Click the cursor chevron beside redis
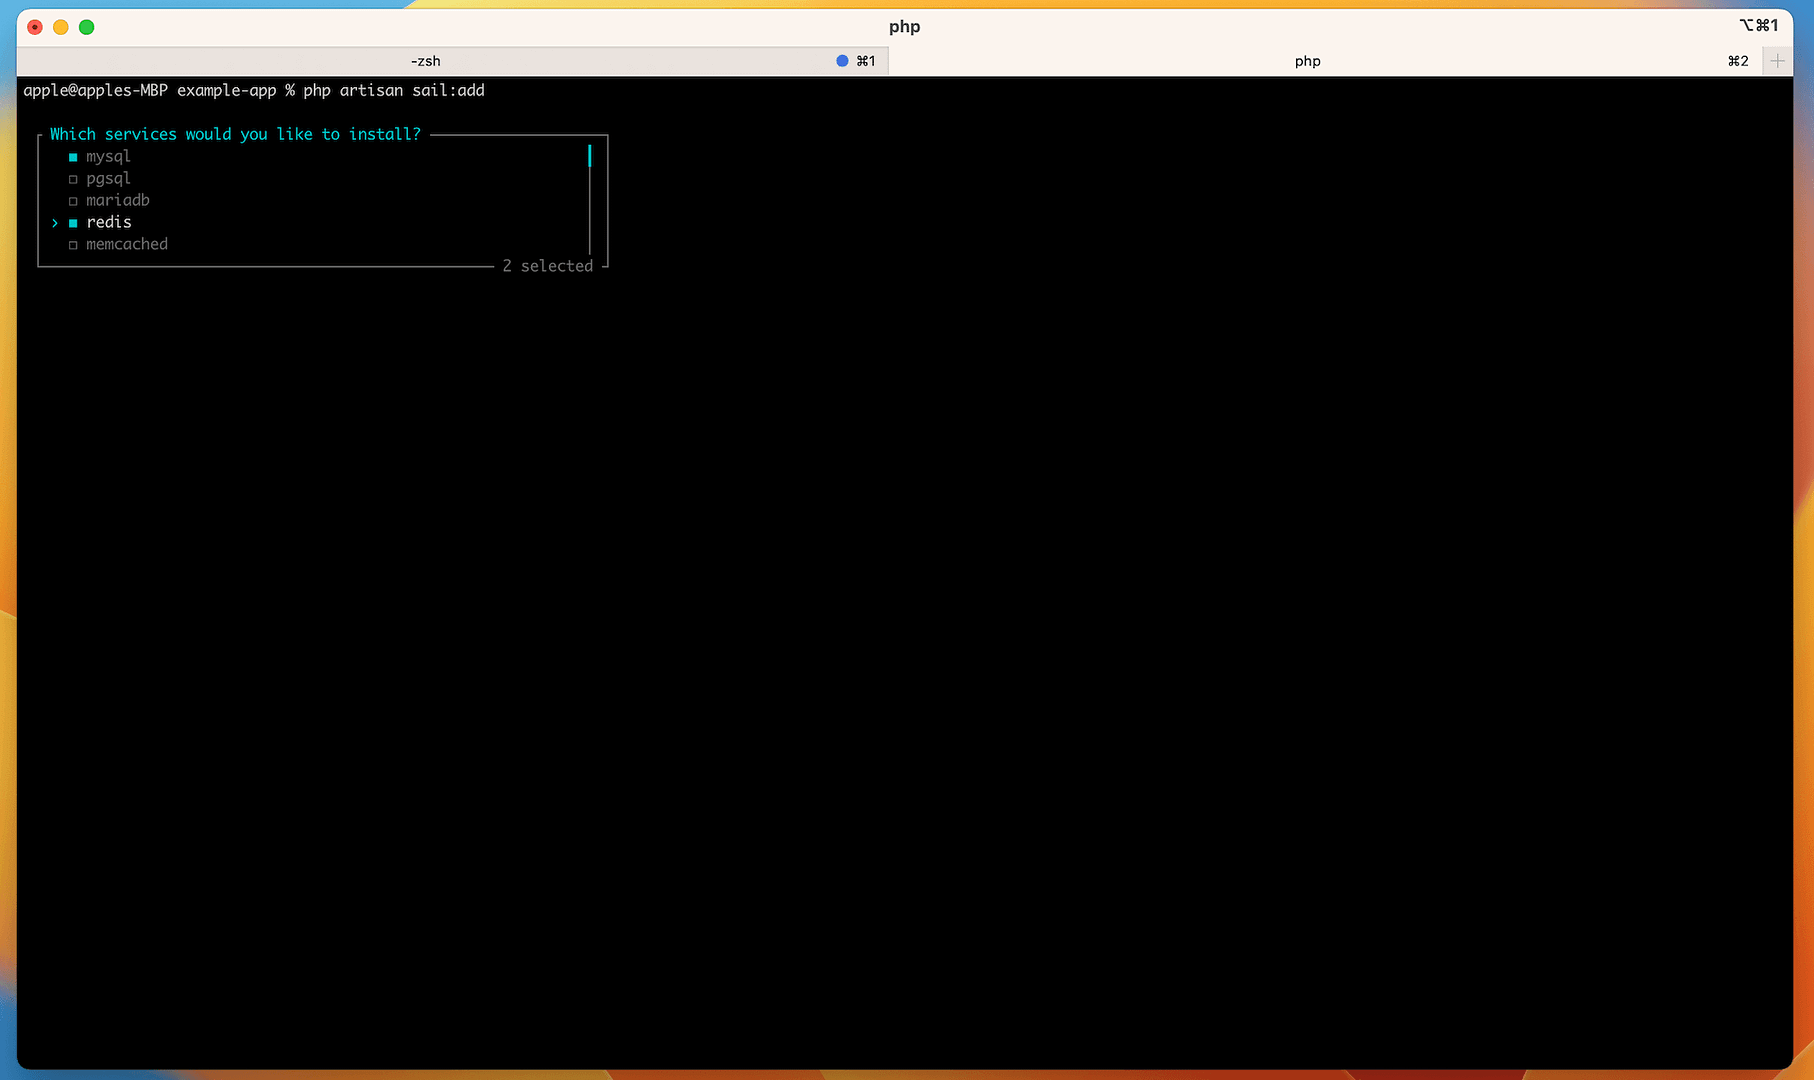The width and height of the screenshot is (1814, 1080). (x=55, y=223)
